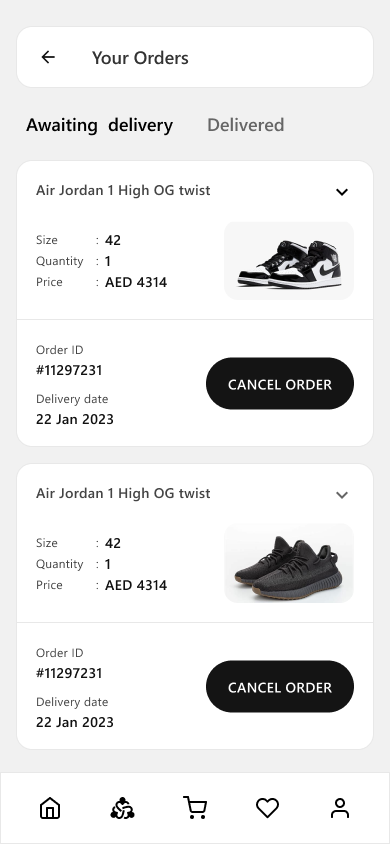This screenshot has height=844, width=390.
Task: Open the categories icon beside Home
Action: (x=123, y=808)
